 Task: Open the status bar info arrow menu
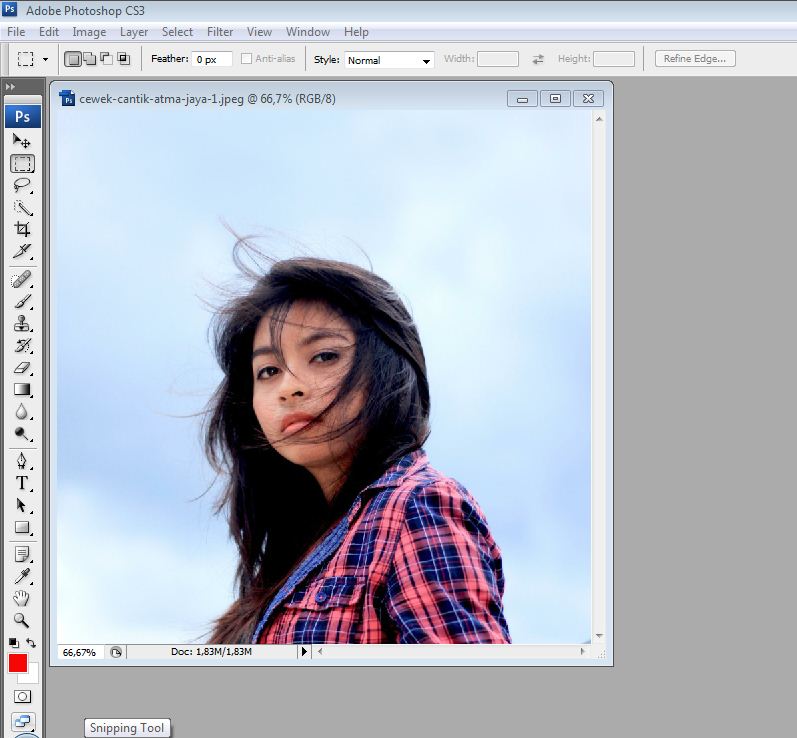click(x=303, y=651)
